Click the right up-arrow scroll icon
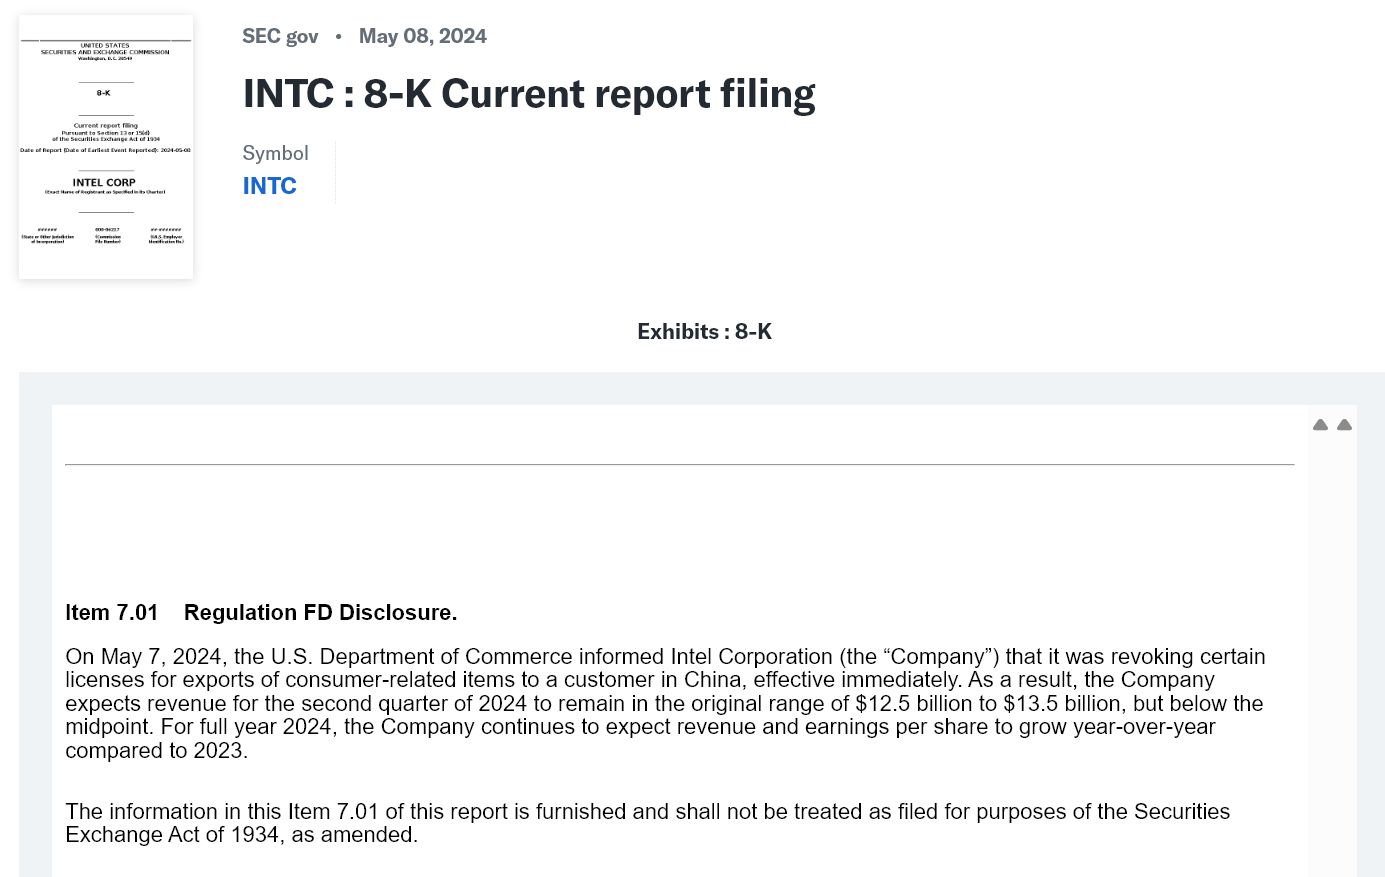Screen dimensions: 1385x877 [x=1344, y=425]
